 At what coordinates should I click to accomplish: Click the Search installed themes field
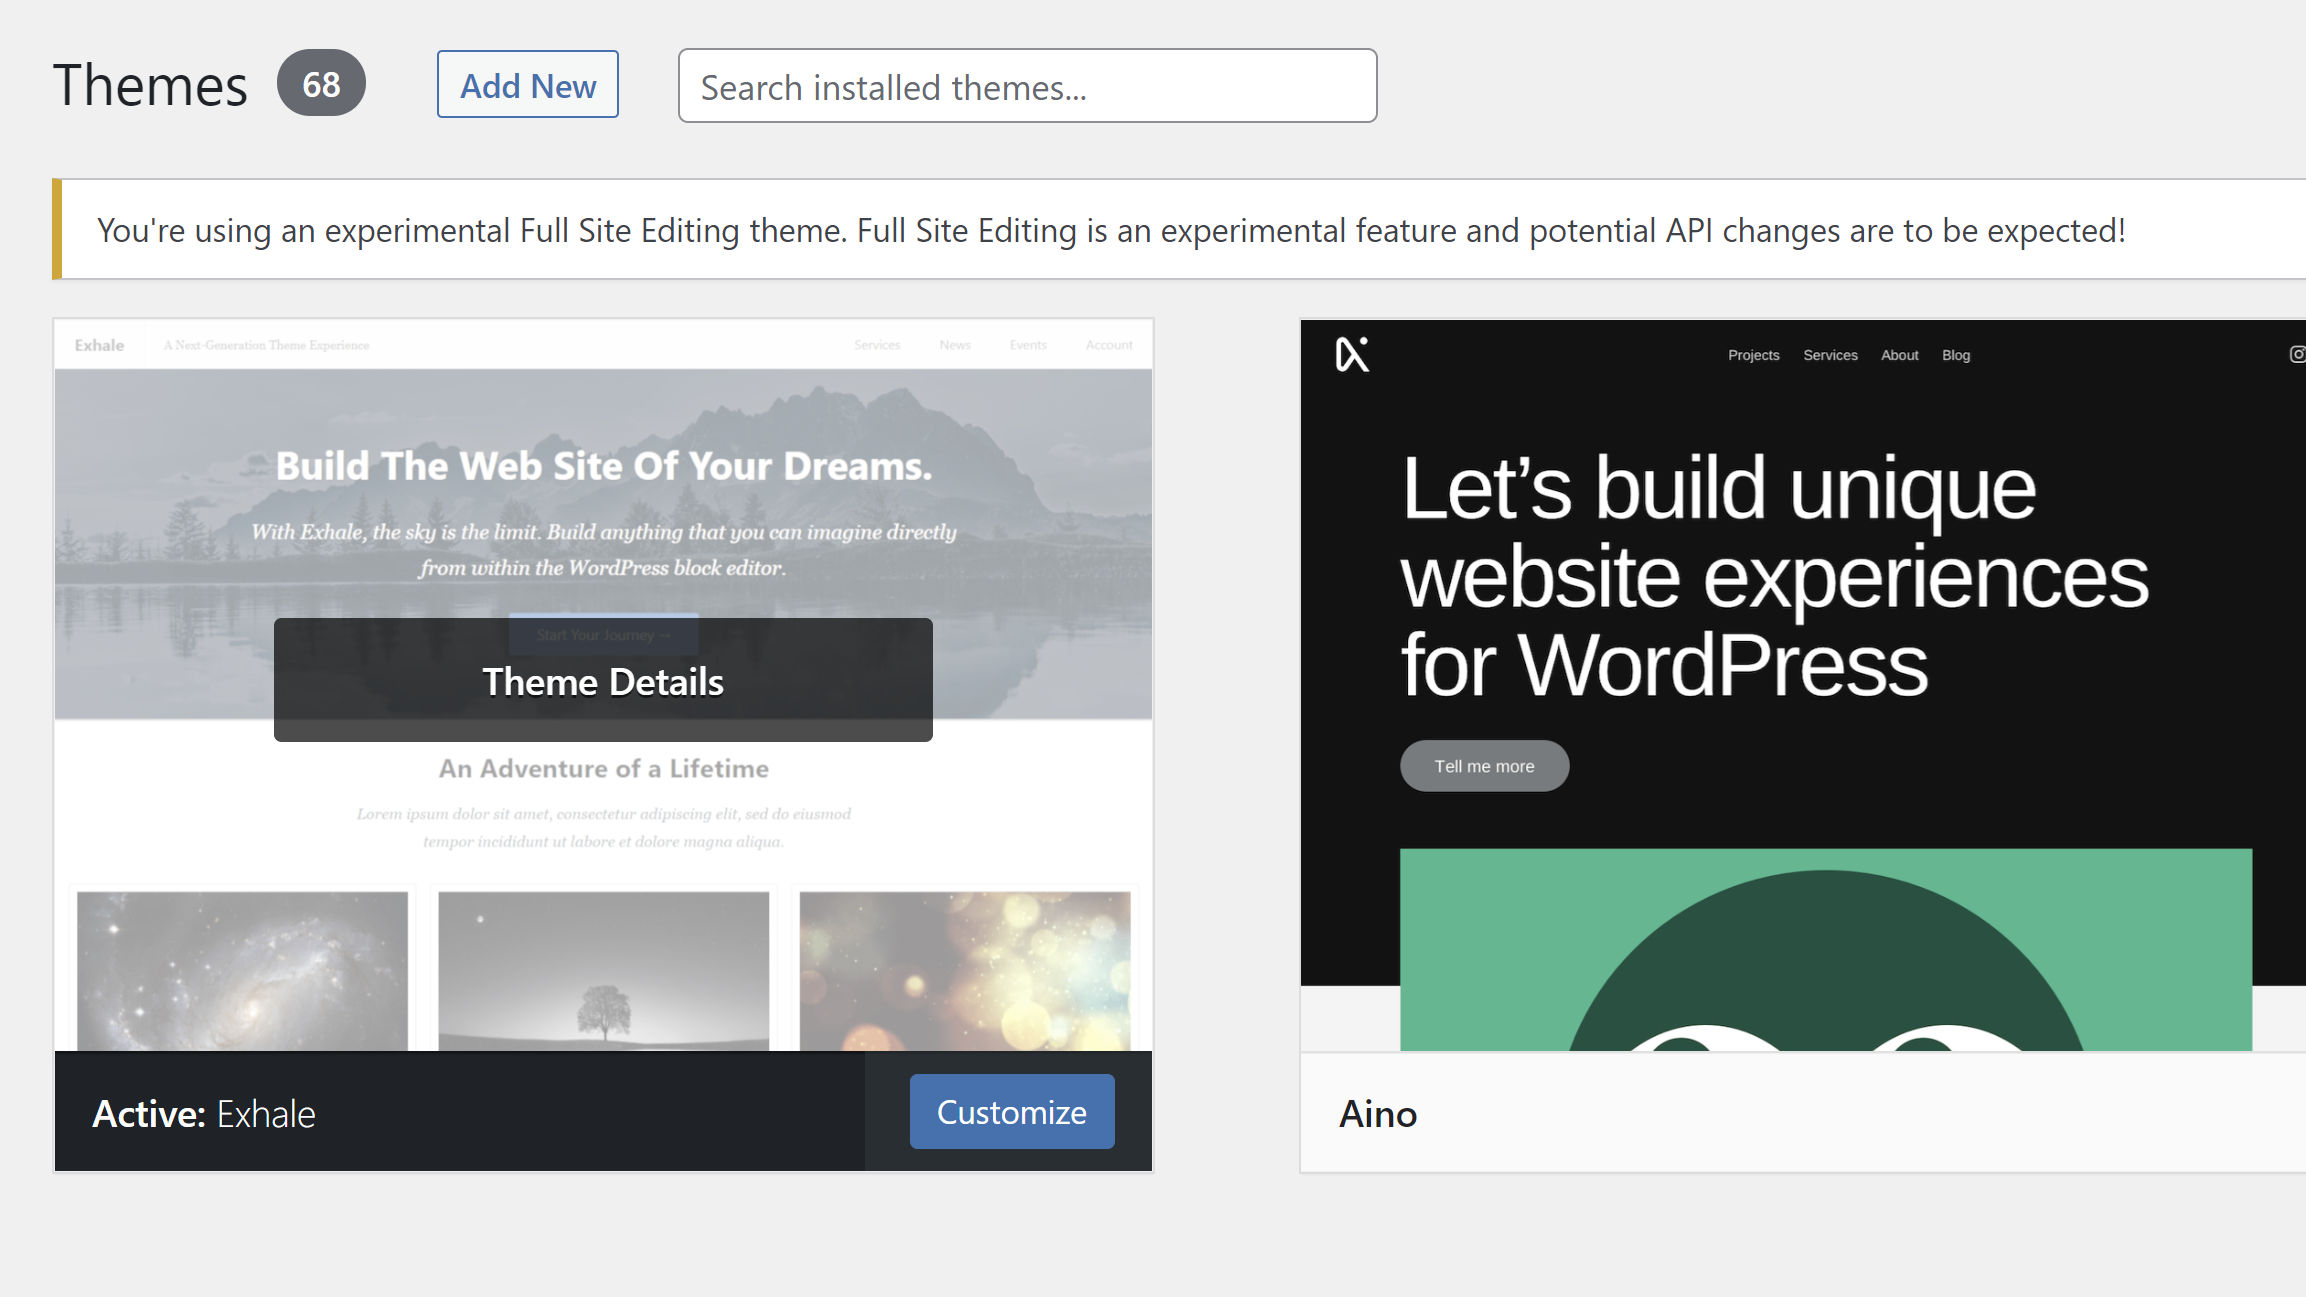pos(1027,86)
